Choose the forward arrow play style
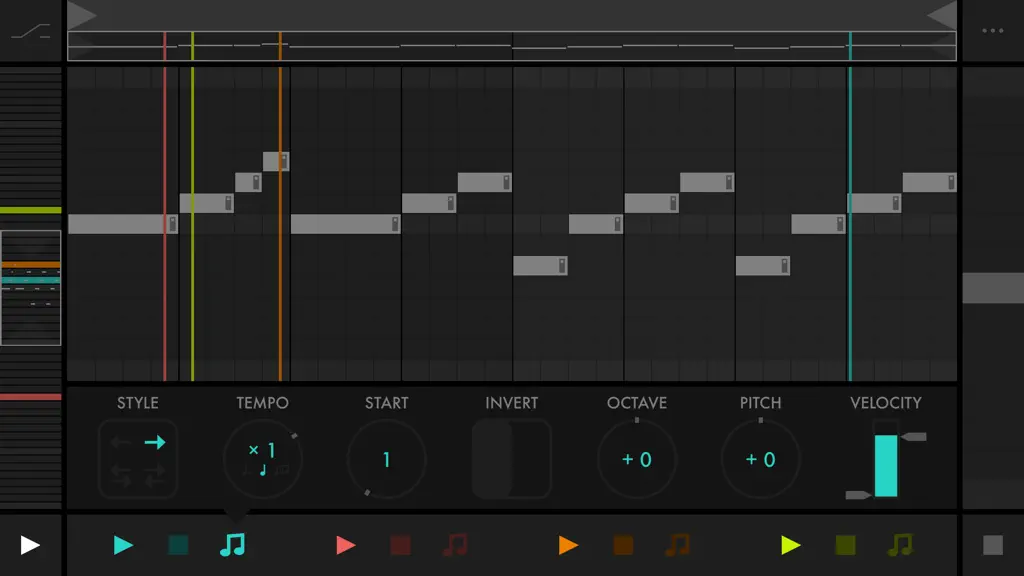This screenshot has height=576, width=1024. 155,443
